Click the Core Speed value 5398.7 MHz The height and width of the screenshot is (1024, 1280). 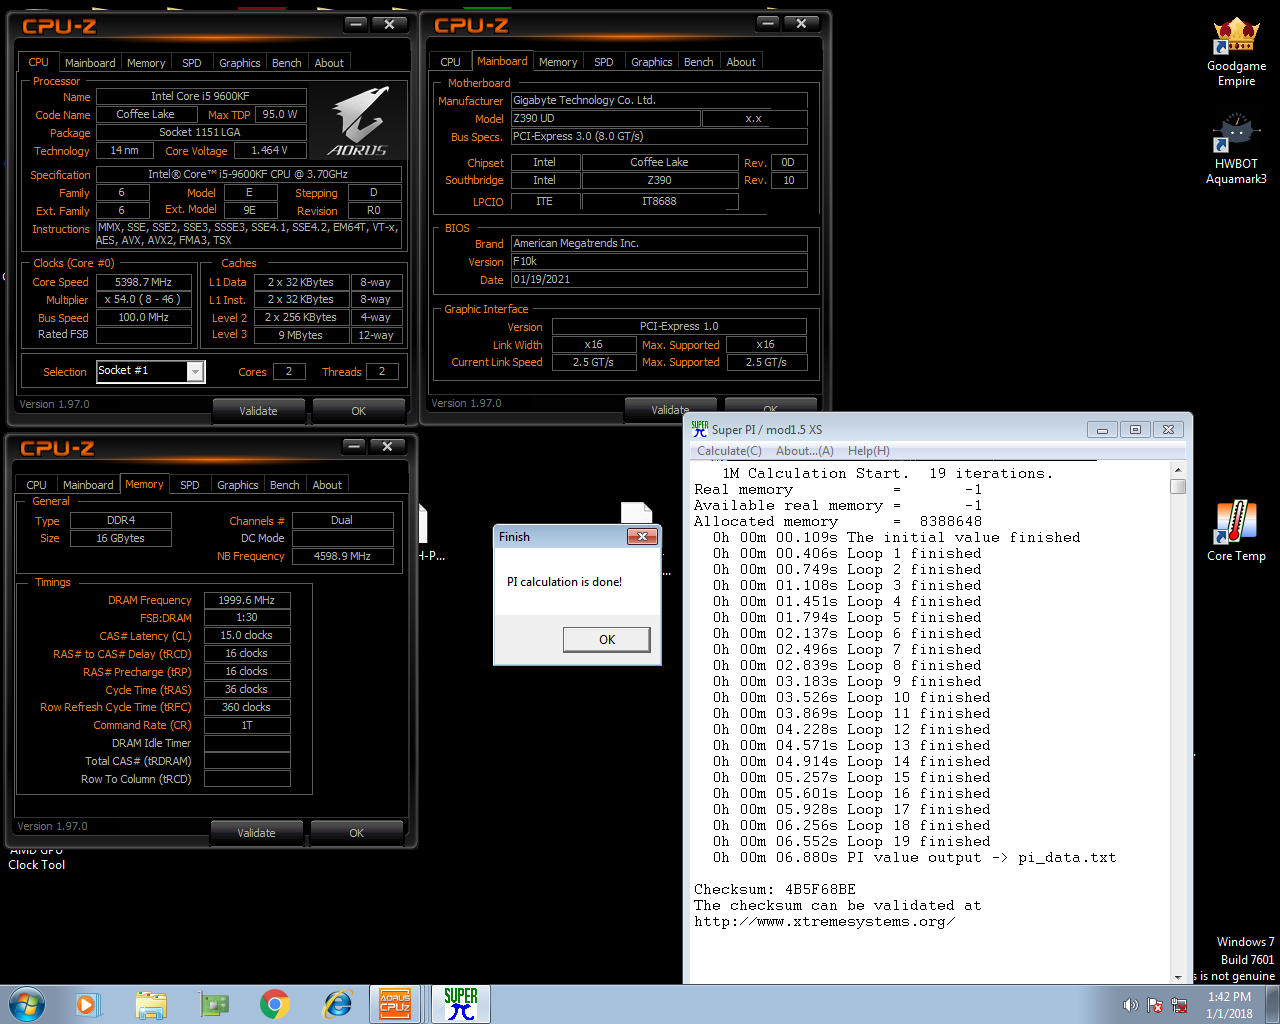pyautogui.click(x=143, y=282)
